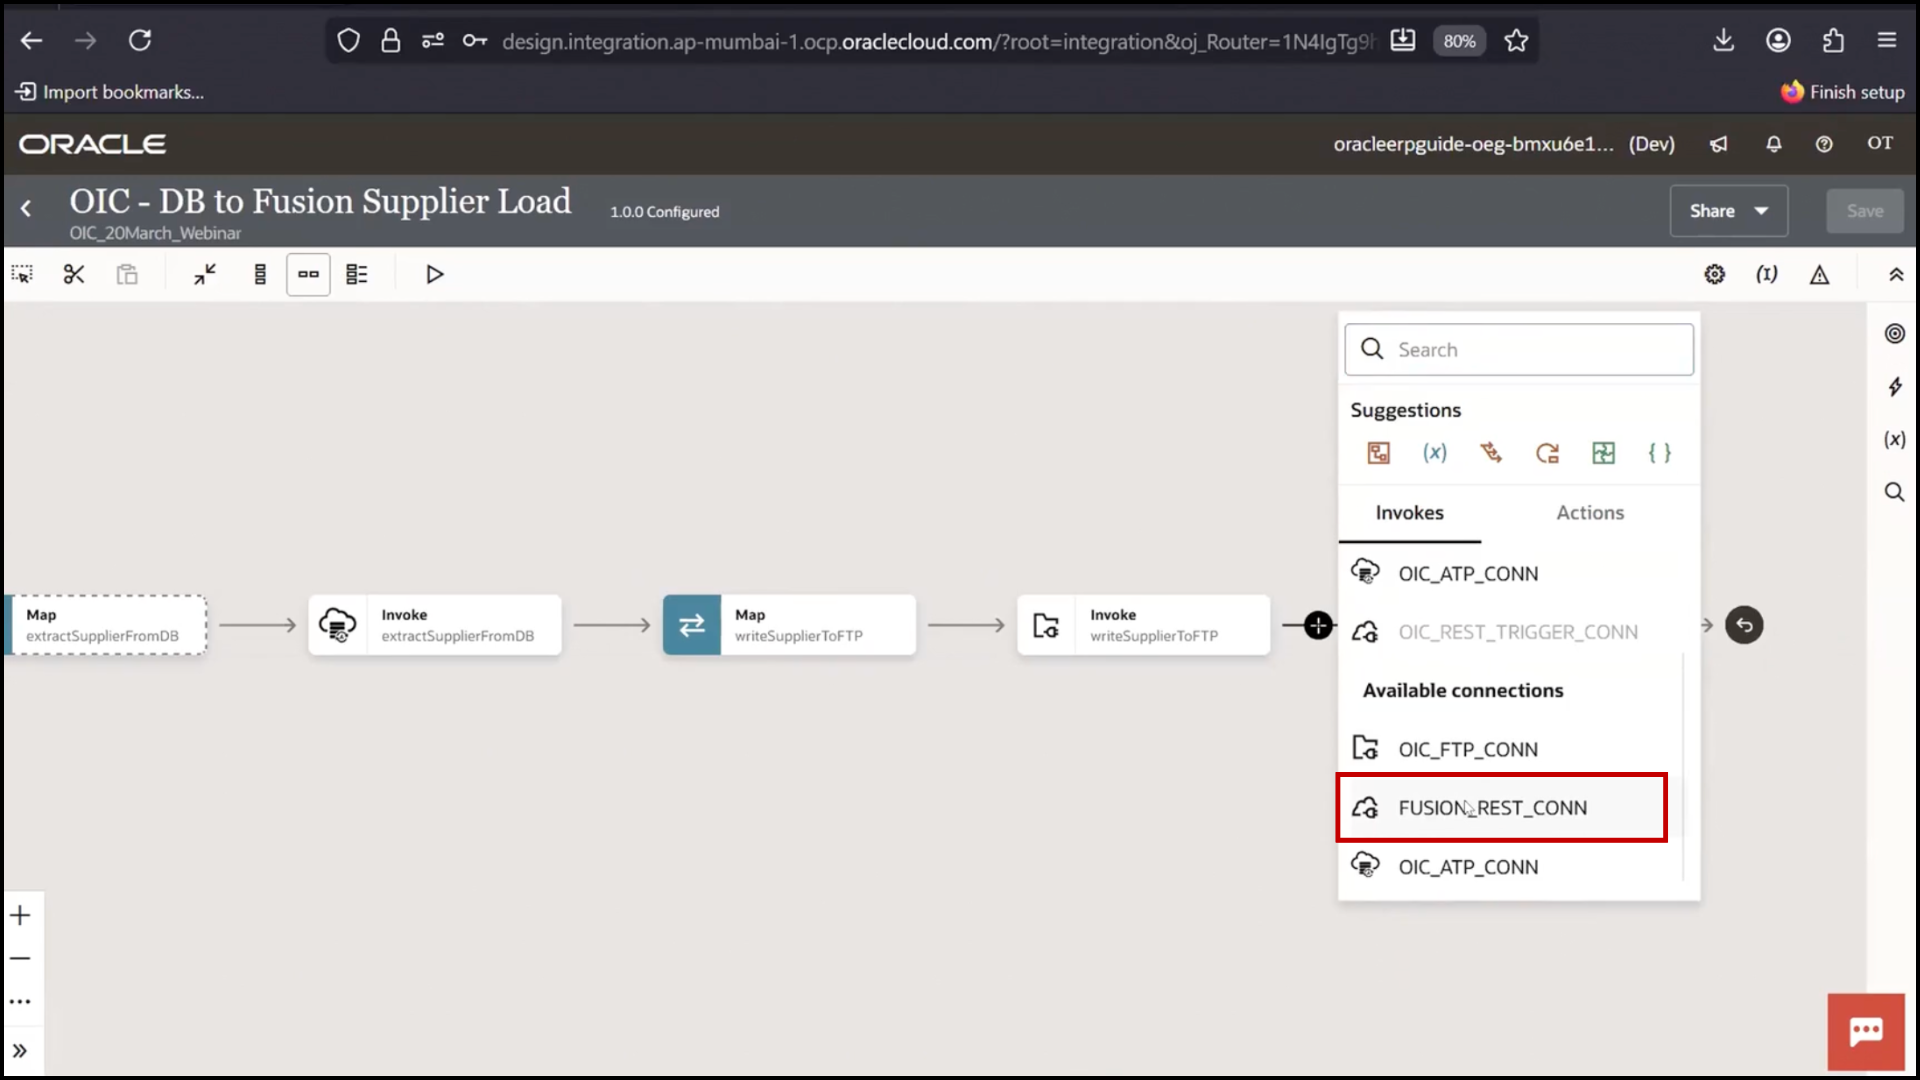Click the plus add-action node on canvas

pyautogui.click(x=1318, y=626)
